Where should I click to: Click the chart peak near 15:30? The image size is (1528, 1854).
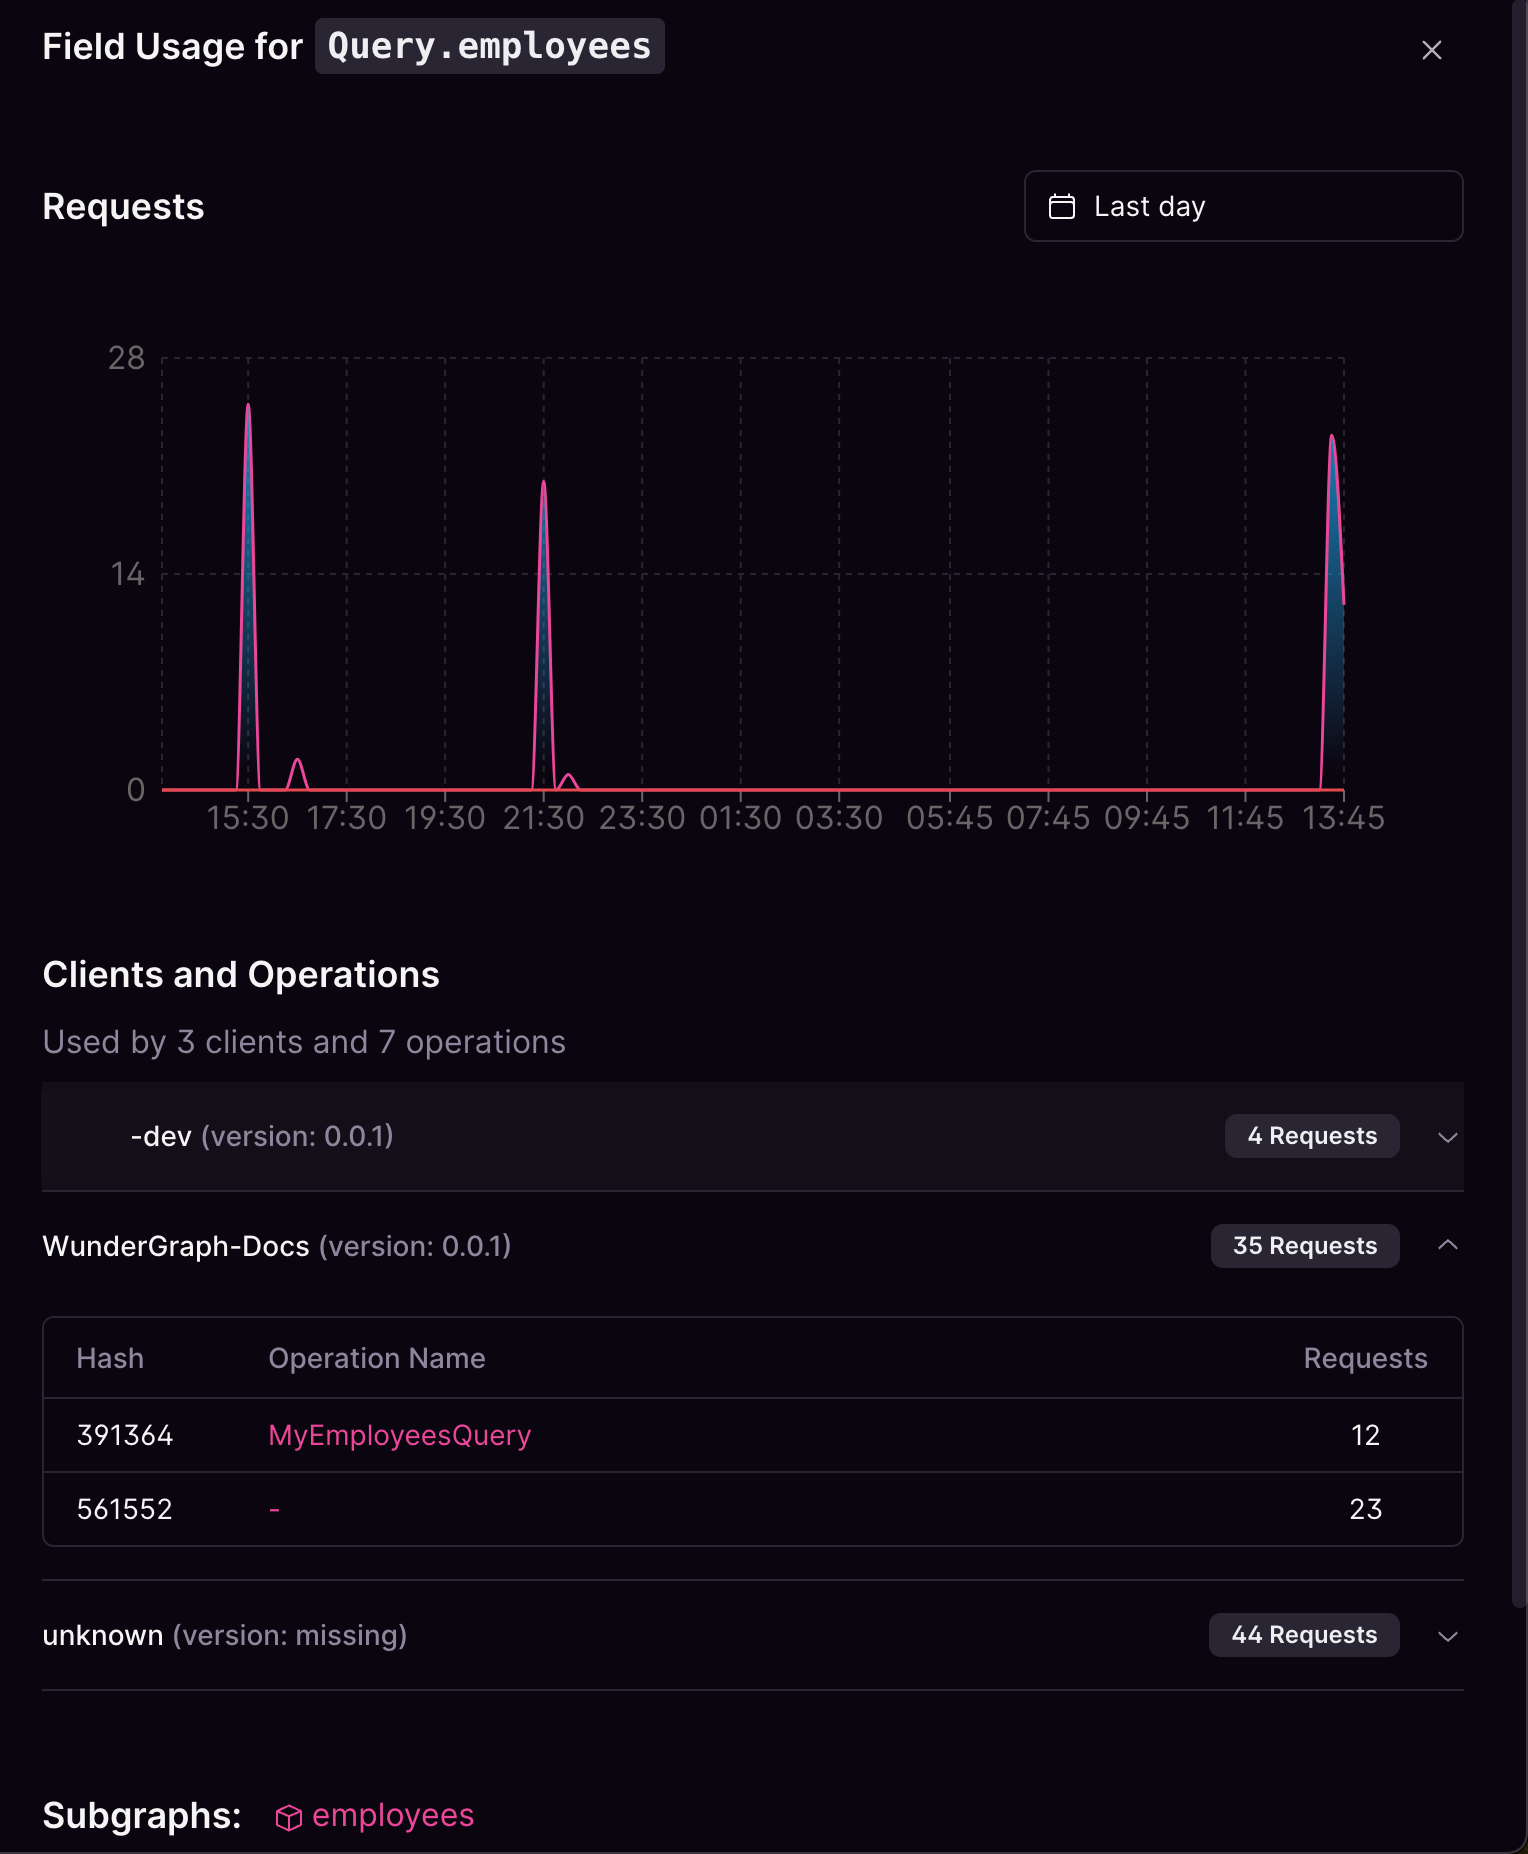248,405
